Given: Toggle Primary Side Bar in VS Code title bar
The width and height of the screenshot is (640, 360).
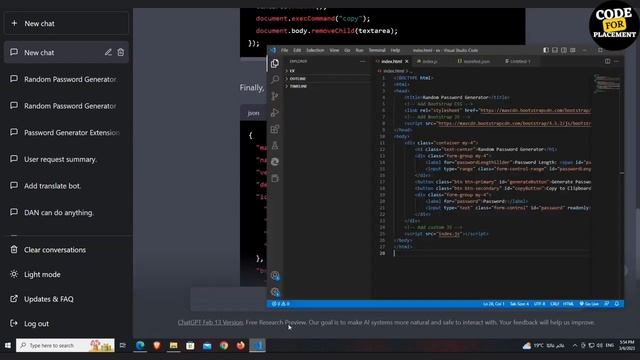Looking at the screenshot, I should 546,50.
